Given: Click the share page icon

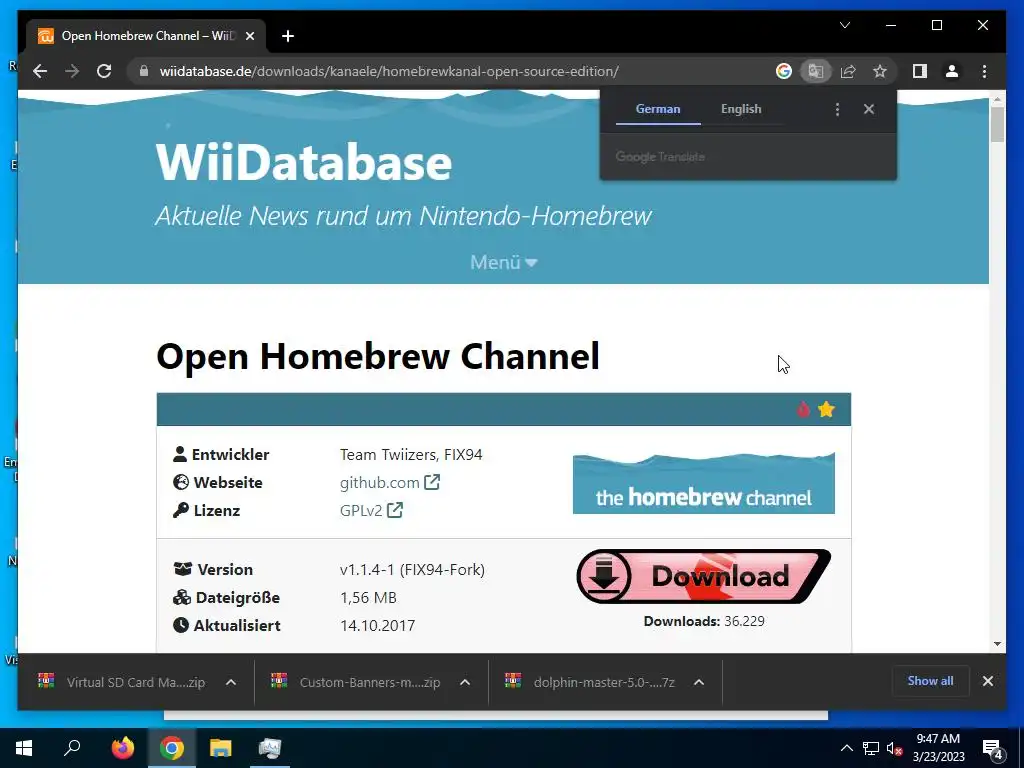Looking at the screenshot, I should [848, 71].
